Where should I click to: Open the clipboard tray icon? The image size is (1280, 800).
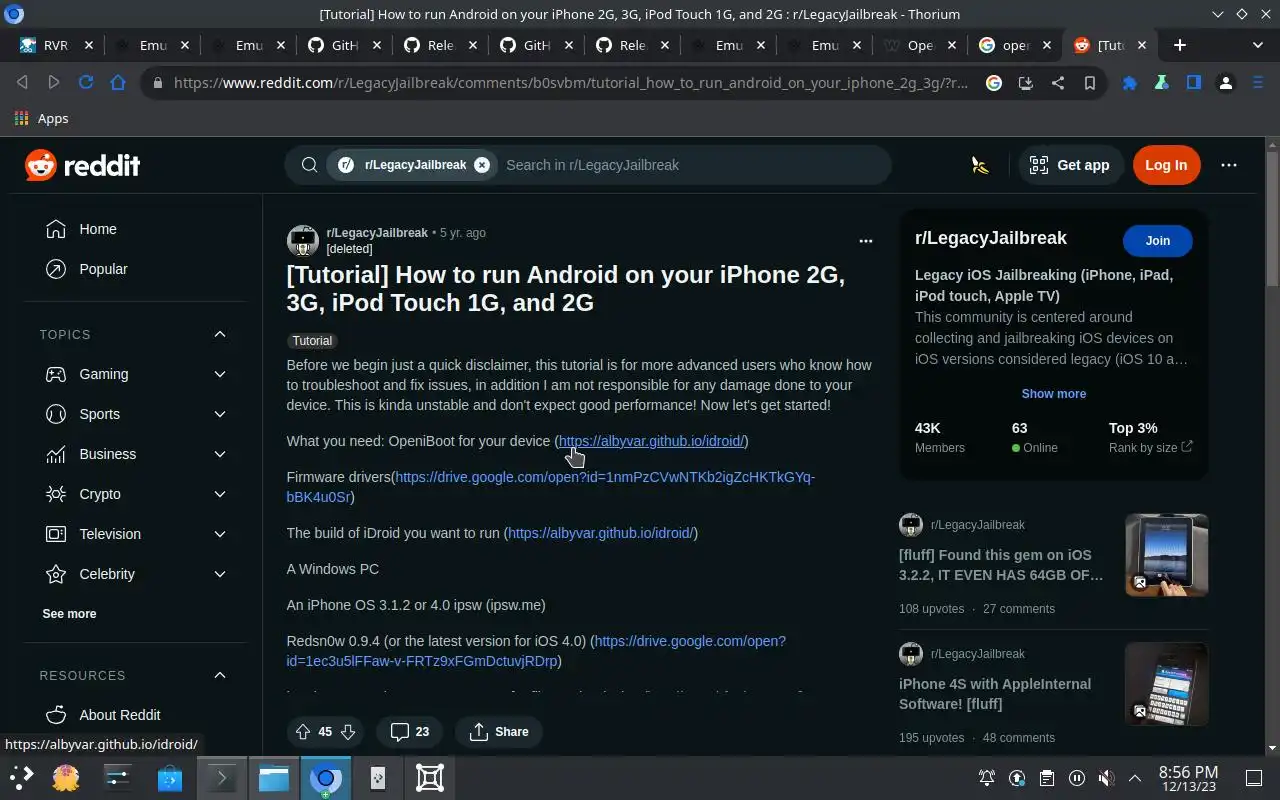[1046, 778]
